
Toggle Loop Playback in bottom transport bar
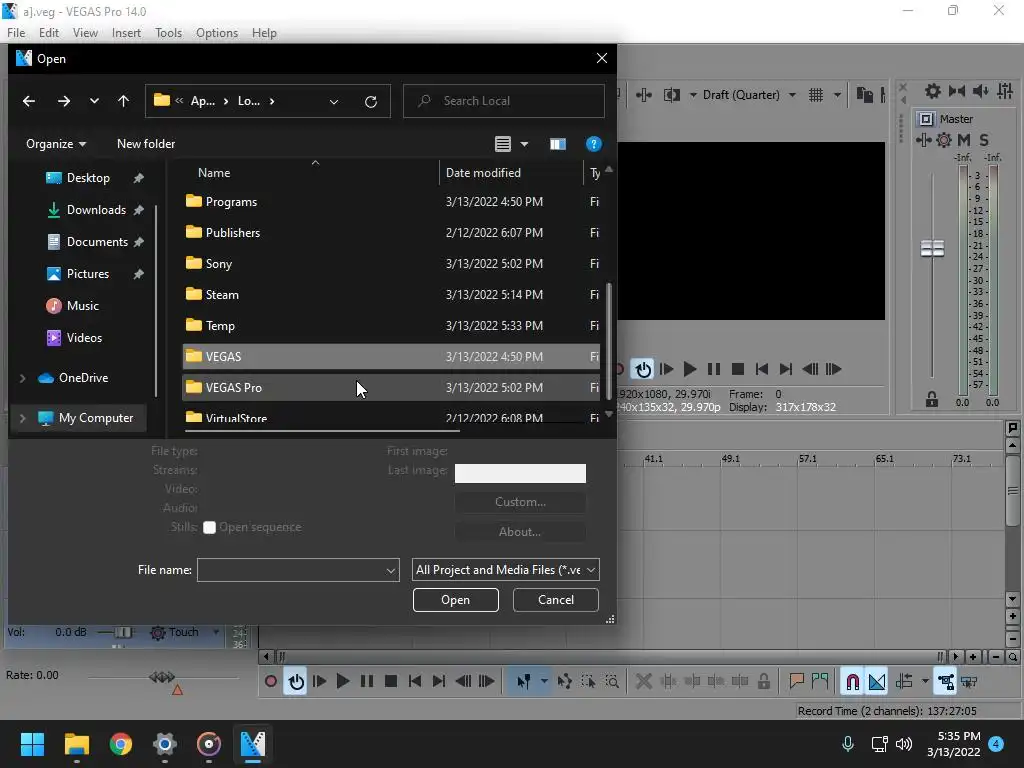pyautogui.click(x=296, y=682)
